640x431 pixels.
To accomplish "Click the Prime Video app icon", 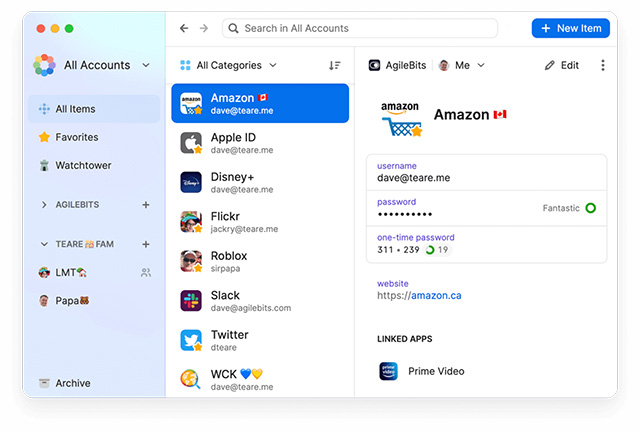I will (388, 371).
